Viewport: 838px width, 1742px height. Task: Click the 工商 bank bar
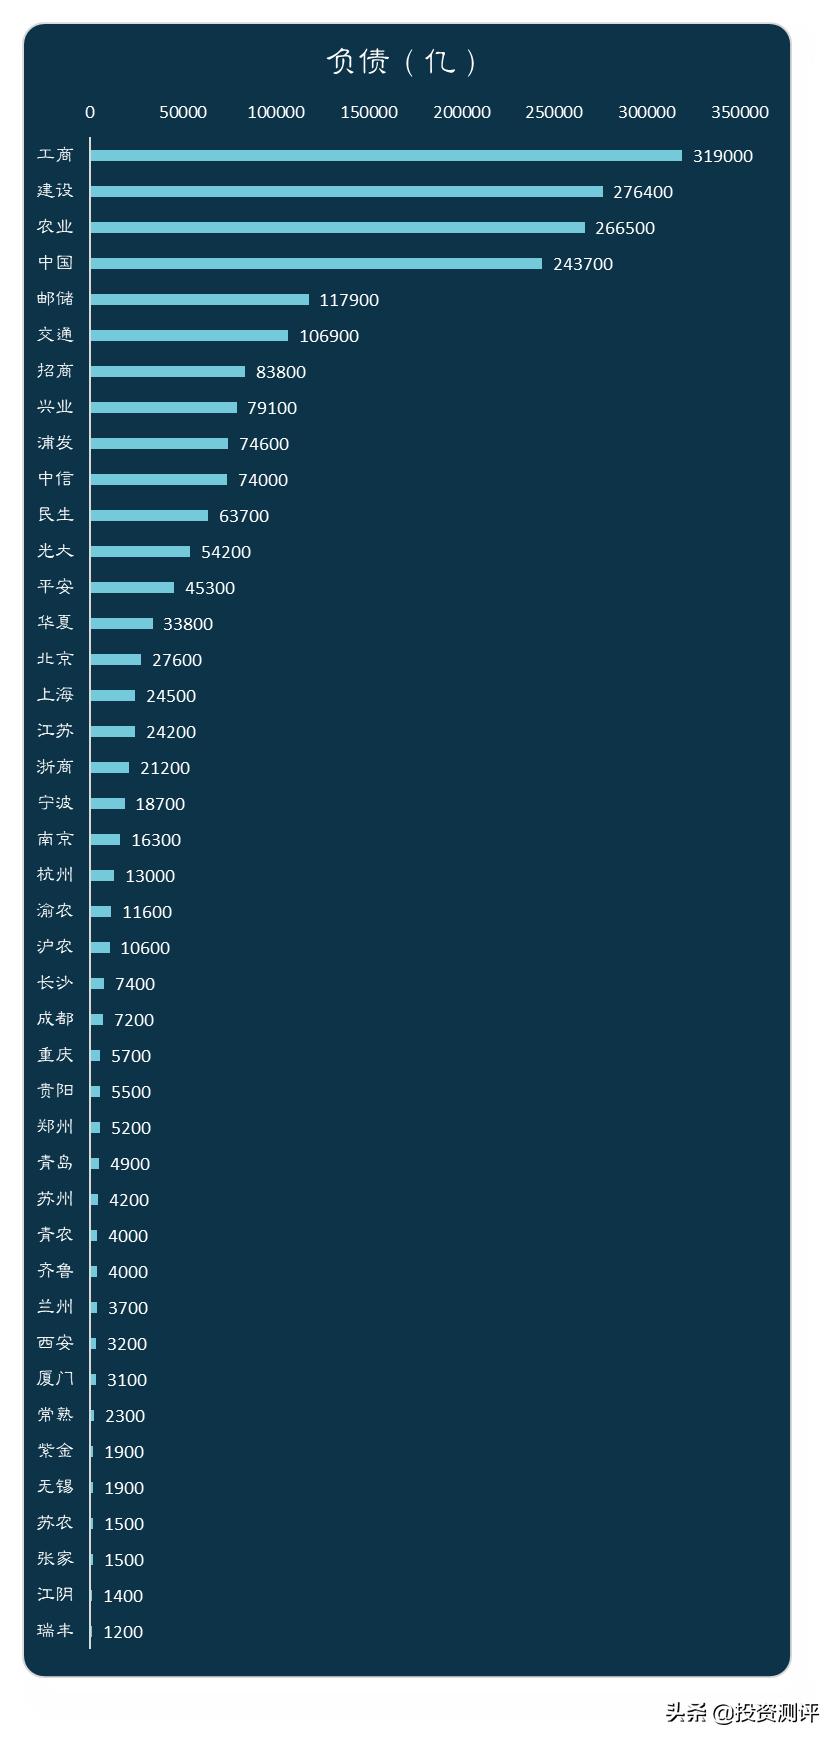point(385,156)
